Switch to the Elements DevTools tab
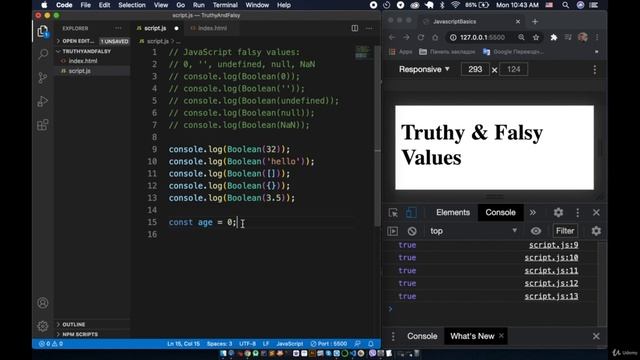This screenshot has height=360, width=640. (x=453, y=212)
